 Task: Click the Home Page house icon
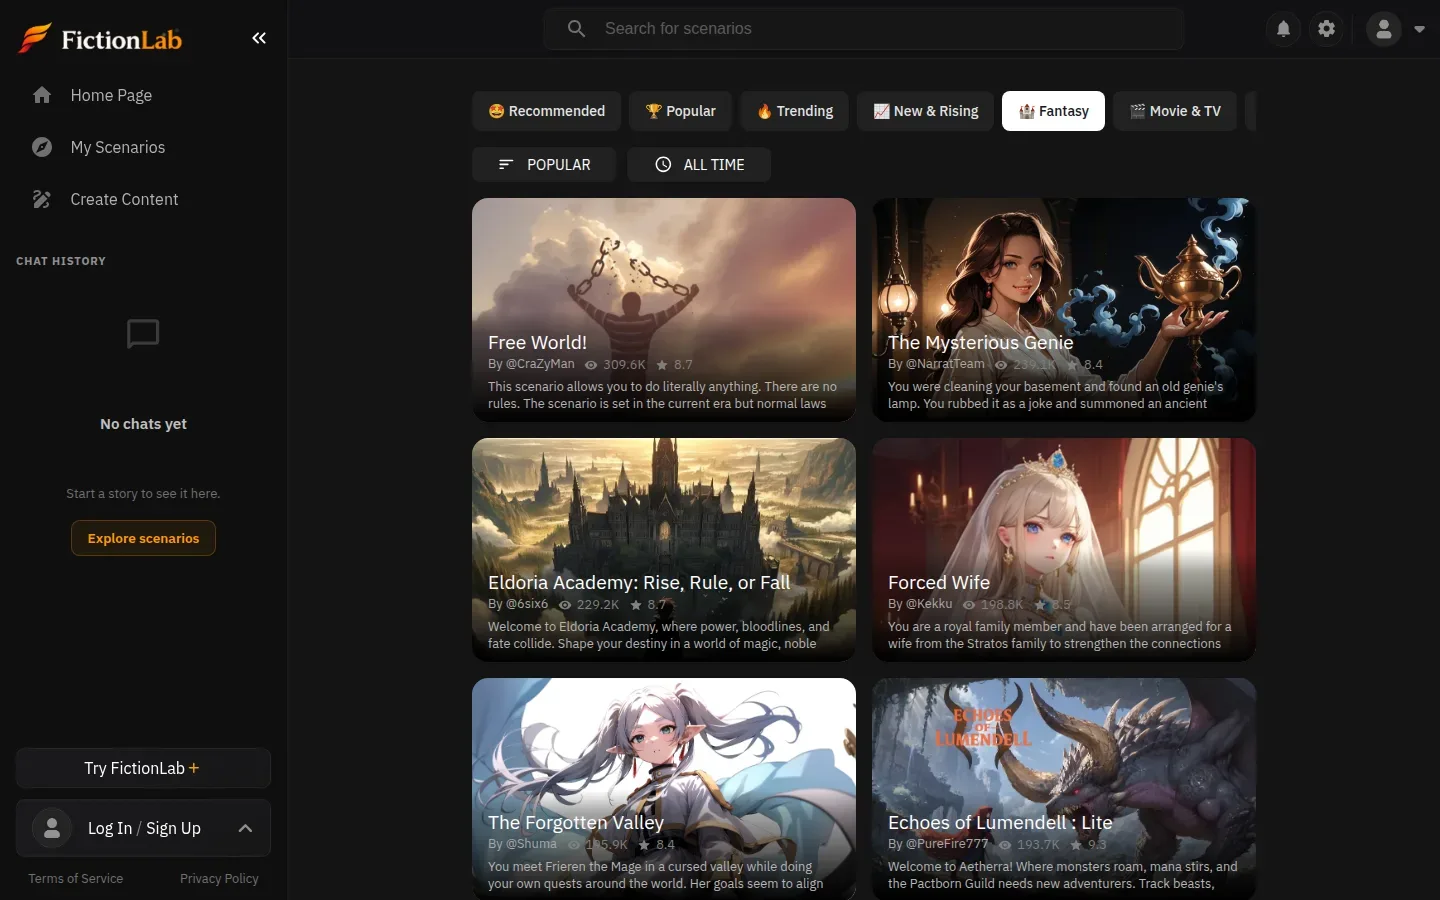[42, 95]
